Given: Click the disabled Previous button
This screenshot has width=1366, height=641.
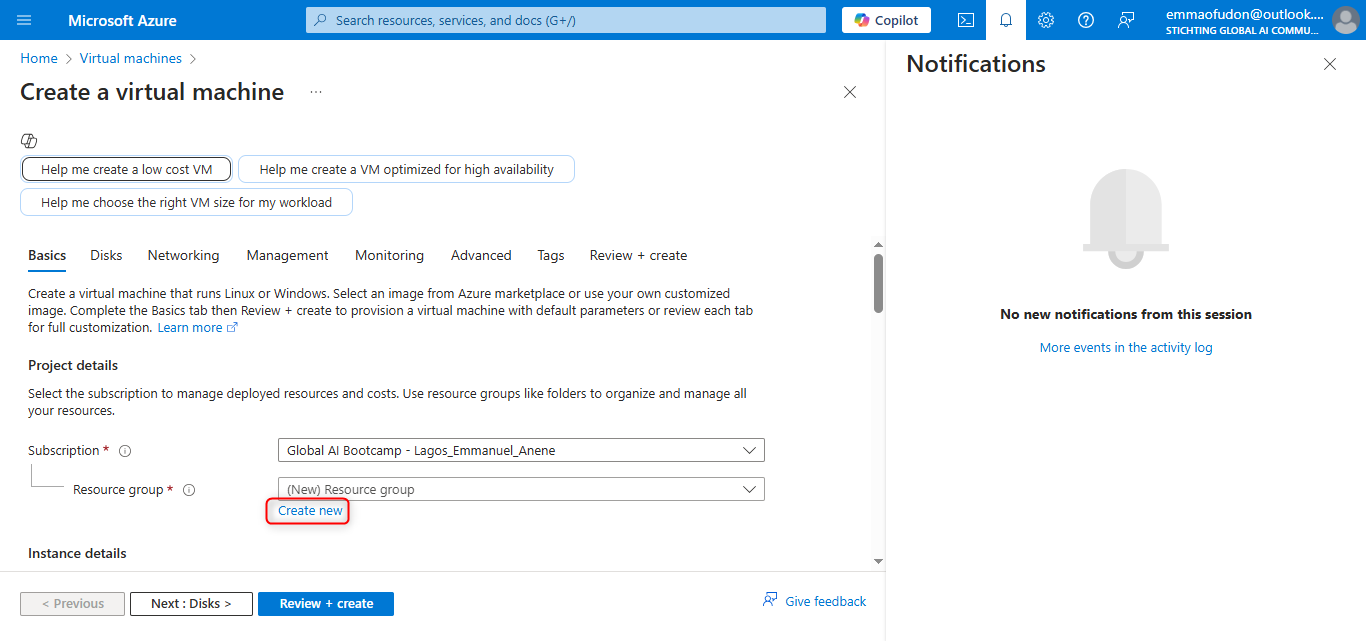Looking at the screenshot, I should coord(73,604).
